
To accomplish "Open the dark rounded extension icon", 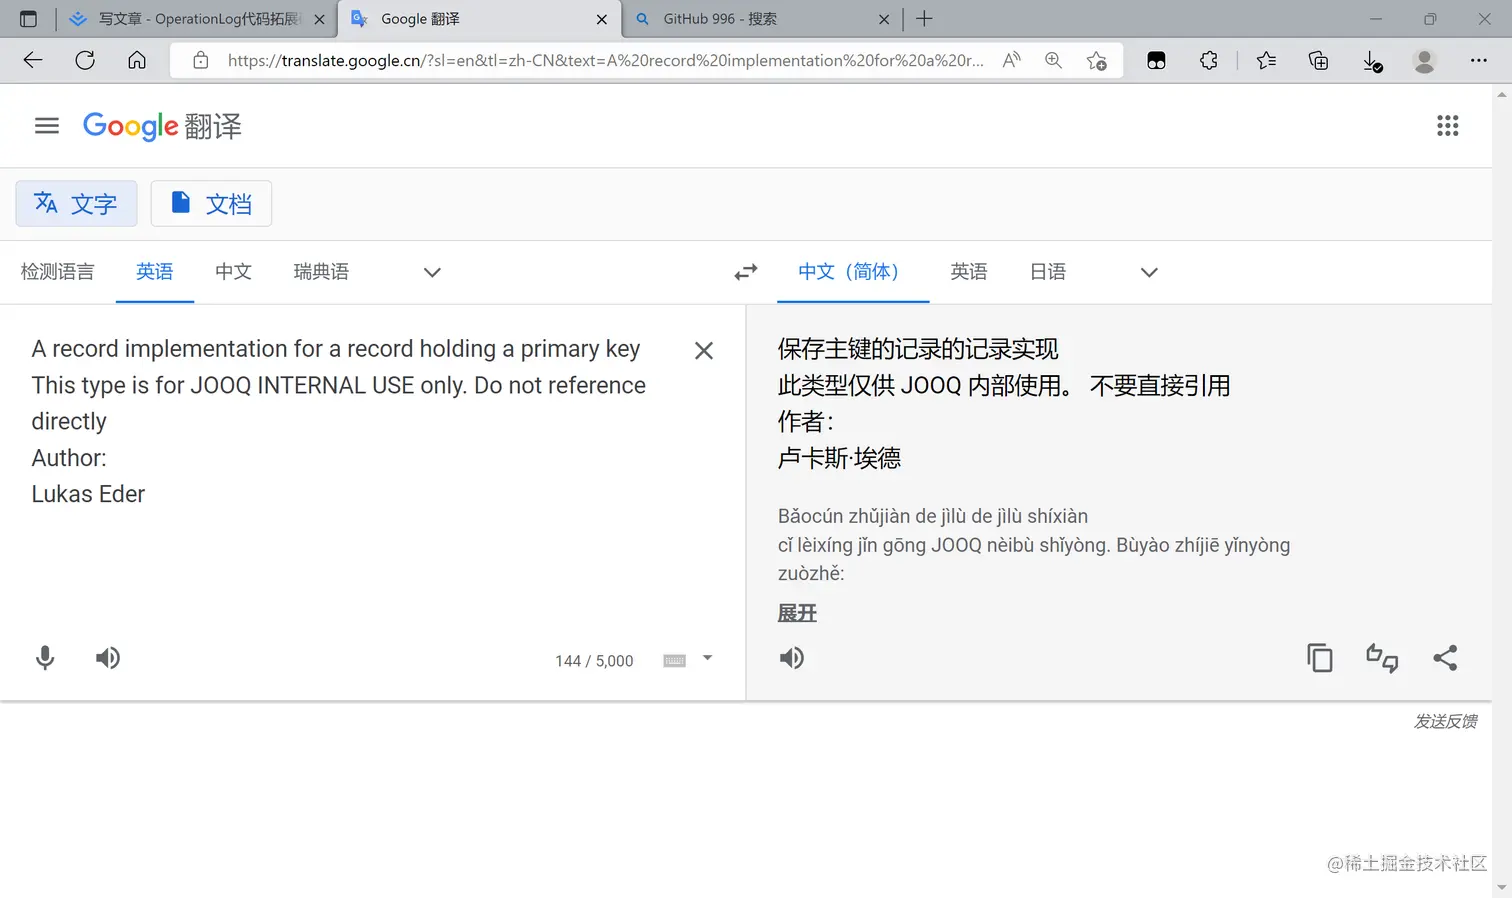I will point(1156,60).
